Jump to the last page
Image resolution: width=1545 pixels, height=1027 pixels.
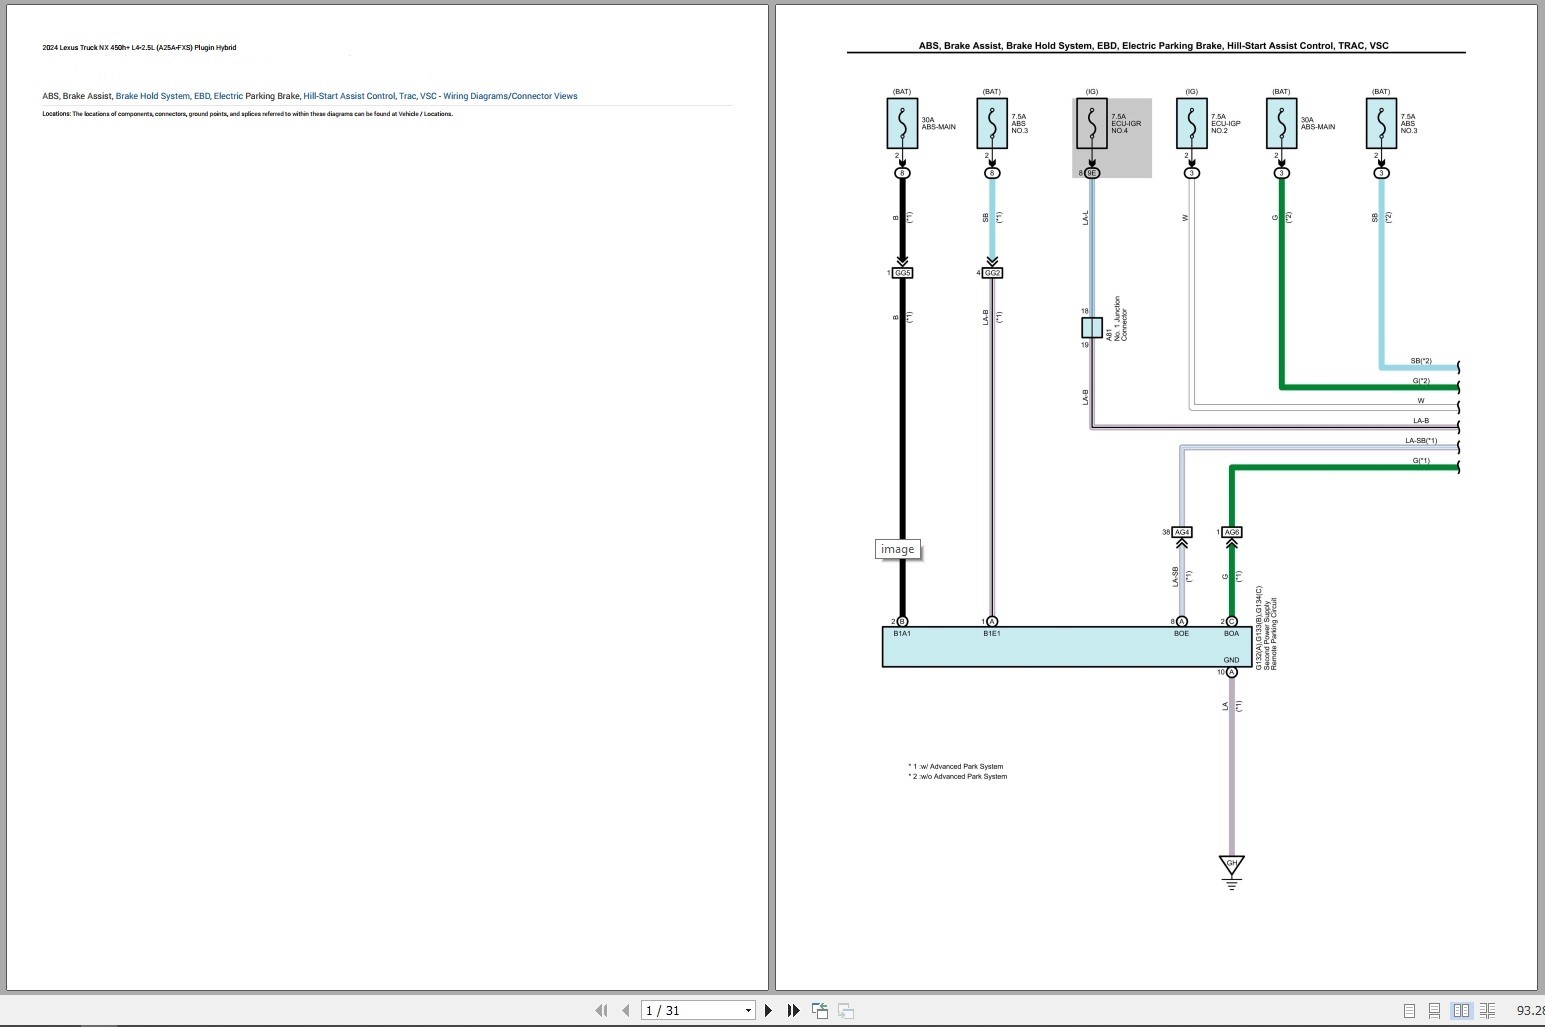[791, 1010]
